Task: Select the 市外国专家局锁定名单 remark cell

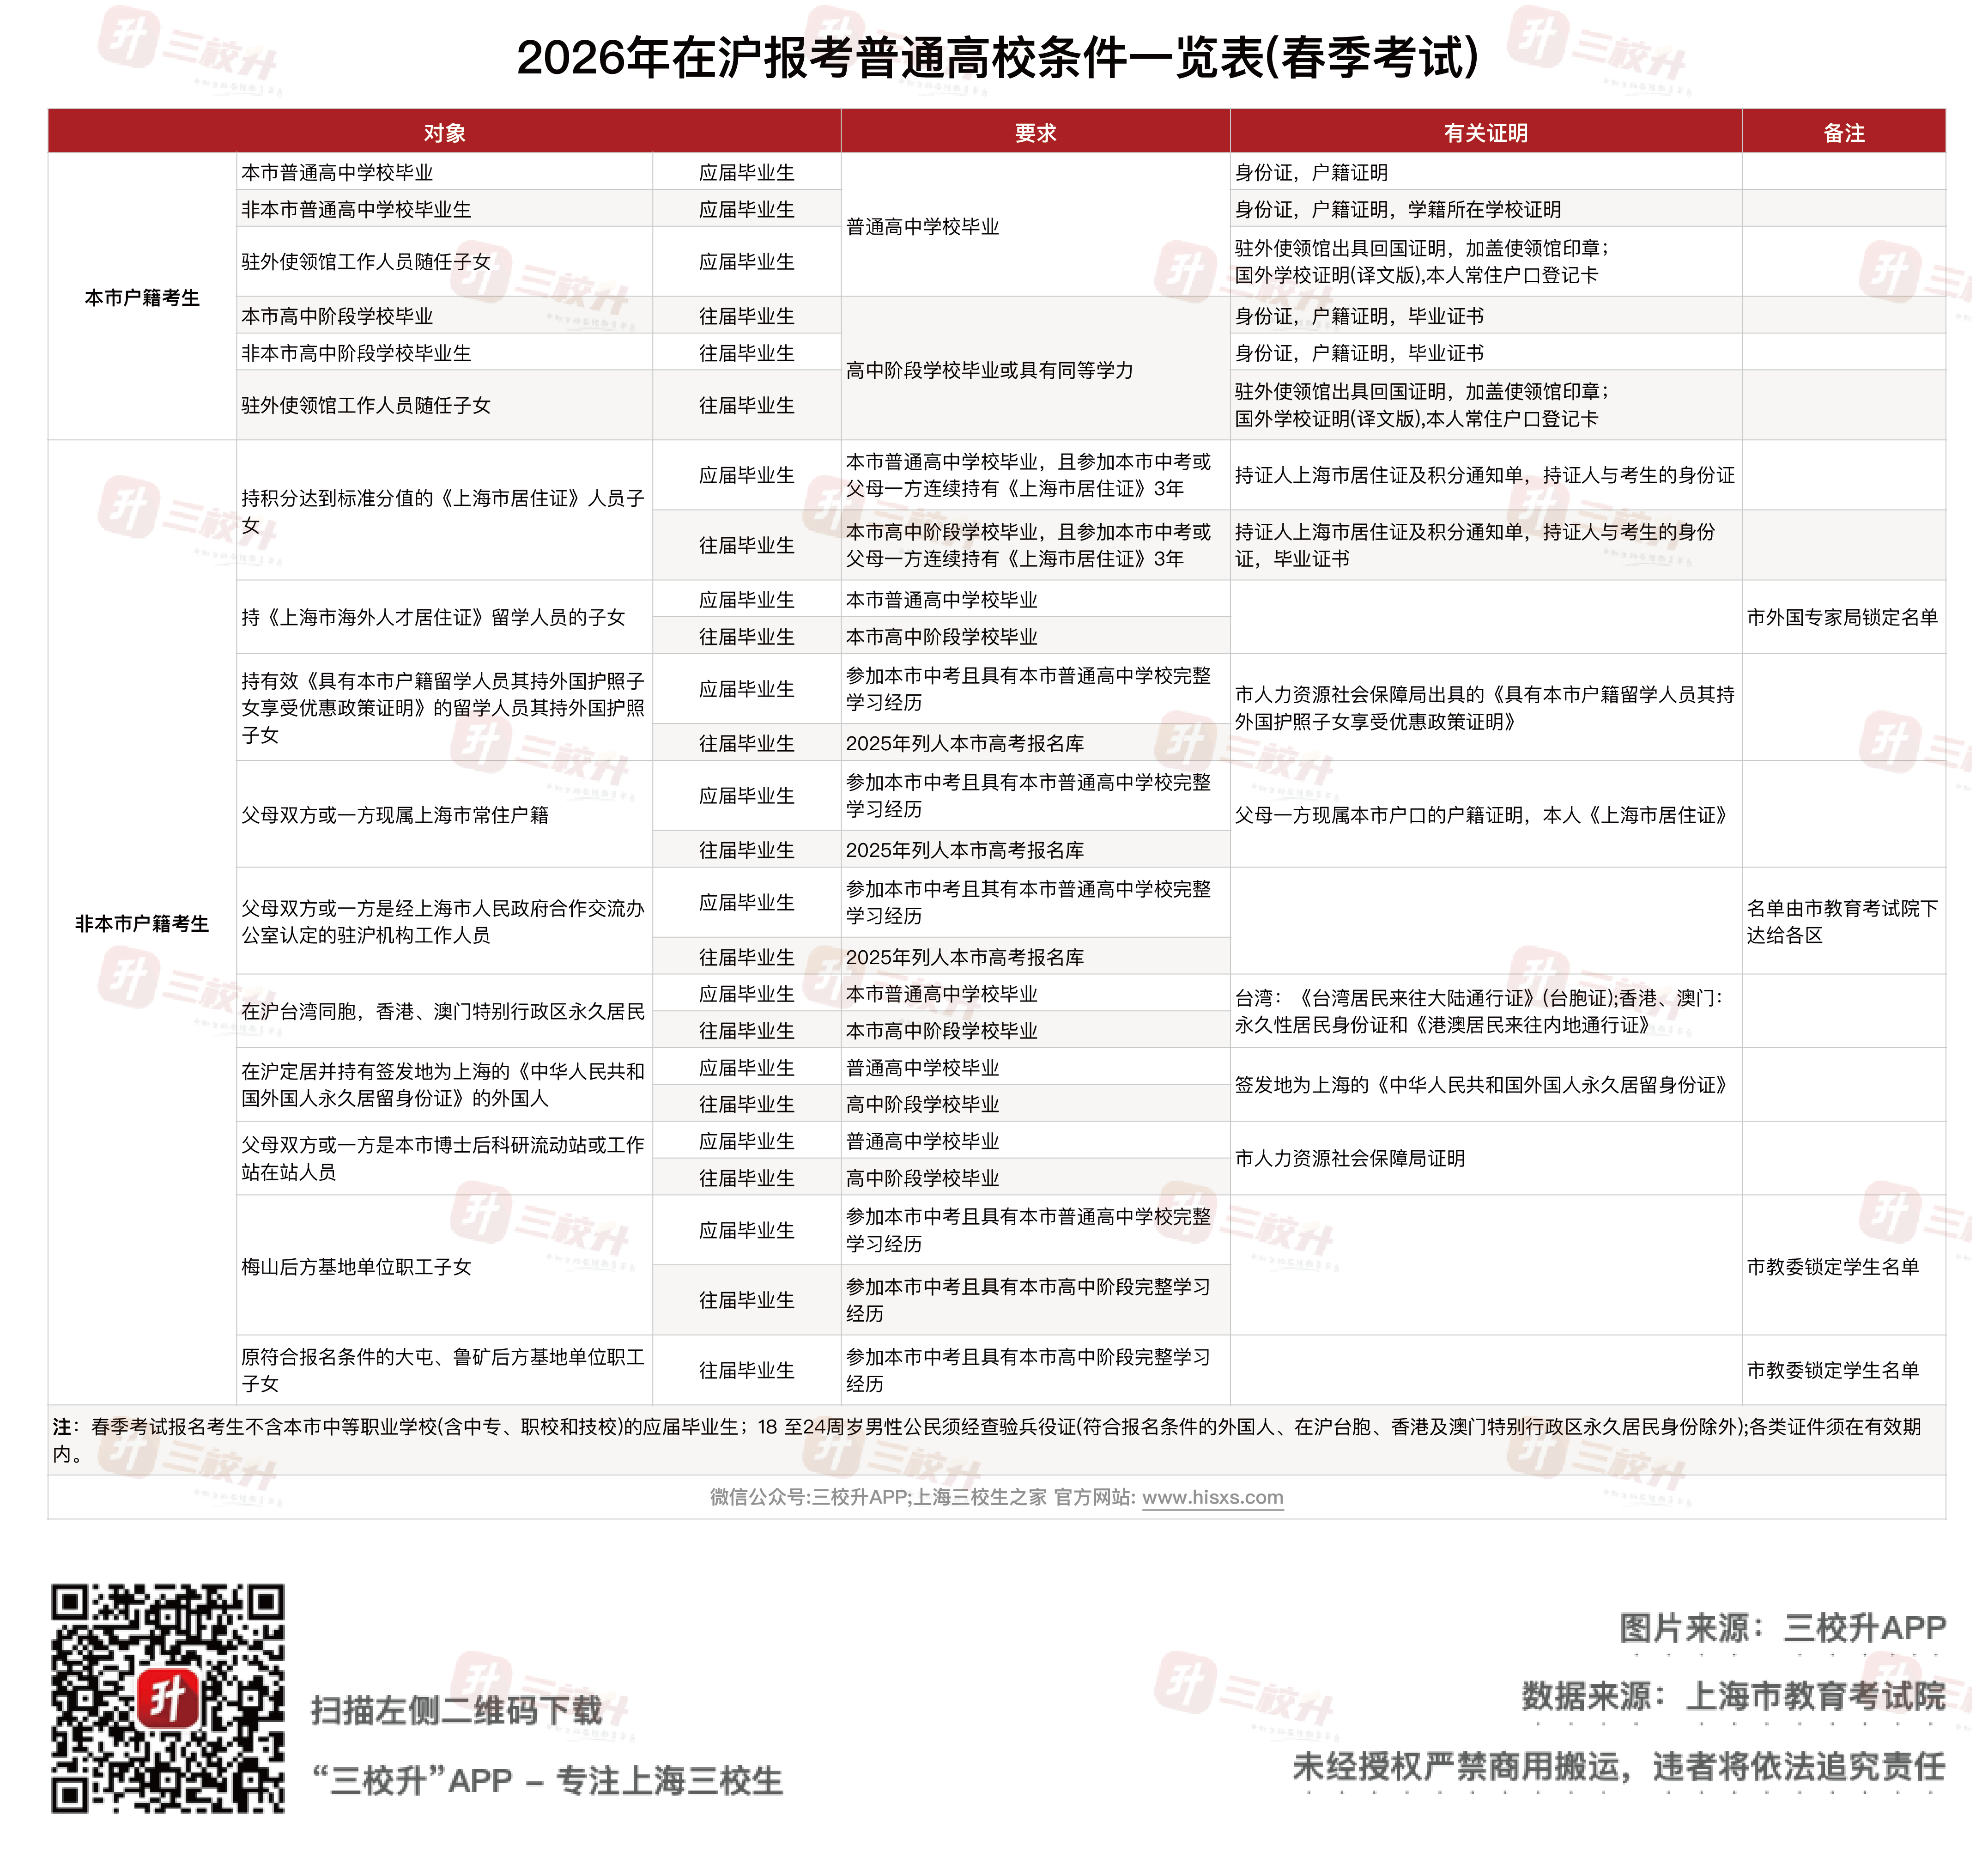Action: [x=1842, y=617]
